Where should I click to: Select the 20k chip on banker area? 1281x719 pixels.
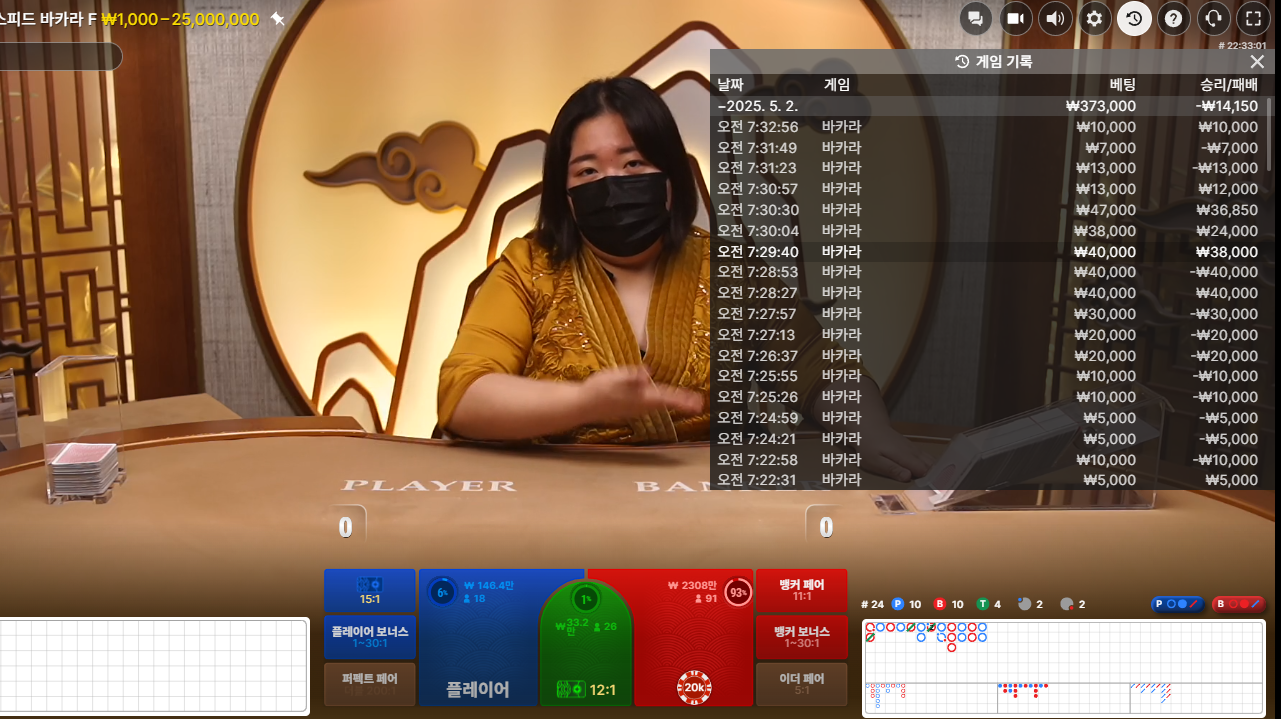[x=694, y=686]
